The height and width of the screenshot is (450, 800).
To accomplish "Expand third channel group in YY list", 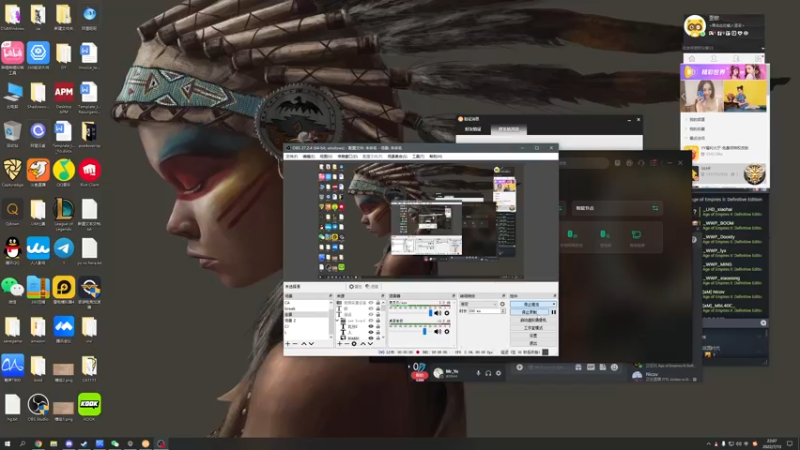I will point(686,138).
